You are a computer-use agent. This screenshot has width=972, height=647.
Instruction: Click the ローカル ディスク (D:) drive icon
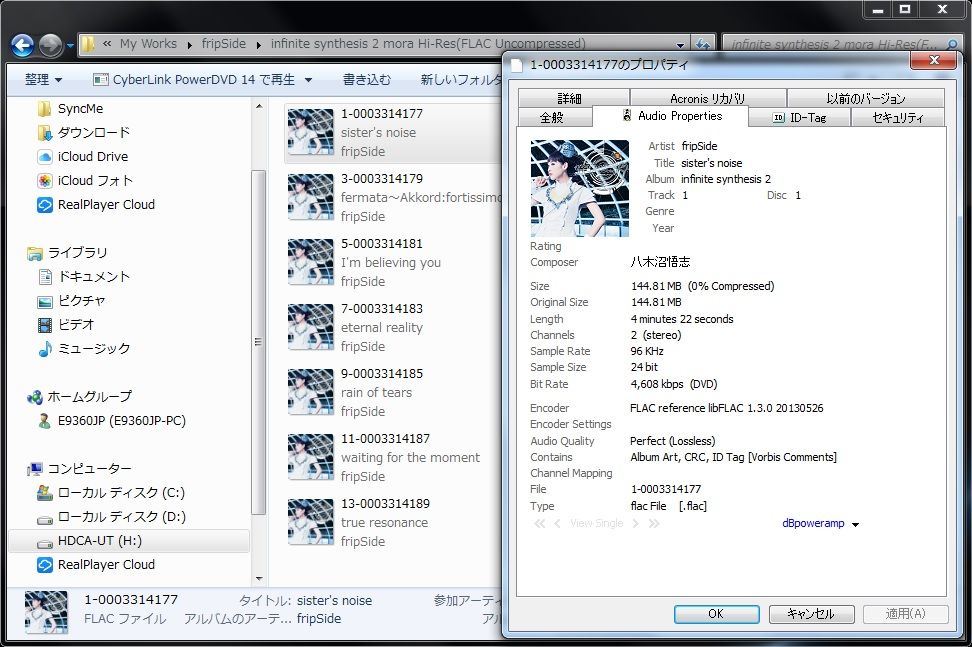[x=45, y=518]
